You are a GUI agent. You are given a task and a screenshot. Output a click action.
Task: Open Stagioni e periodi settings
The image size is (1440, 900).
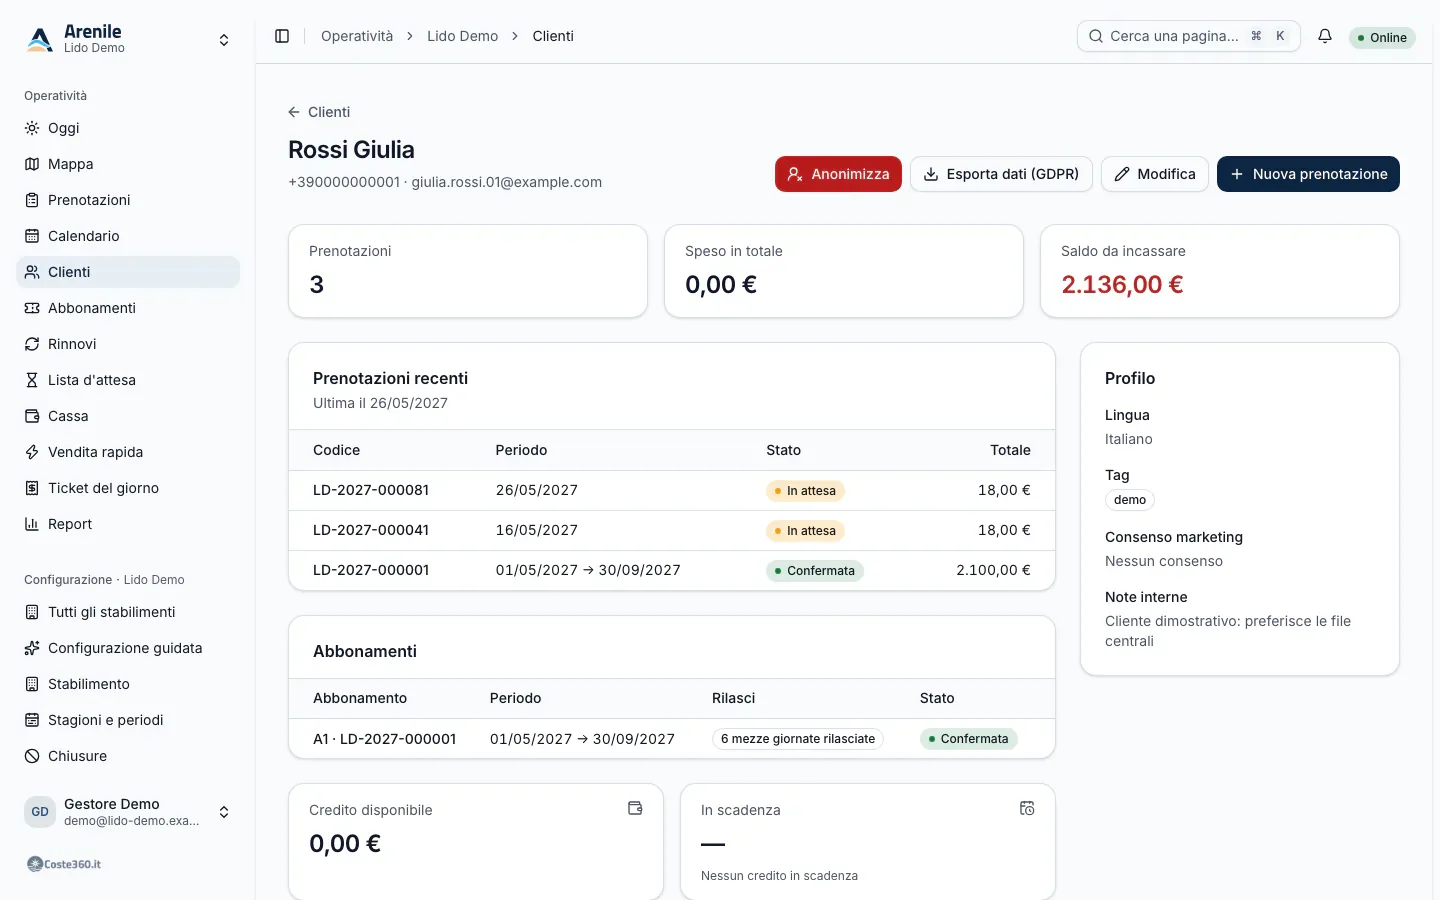coord(128,720)
